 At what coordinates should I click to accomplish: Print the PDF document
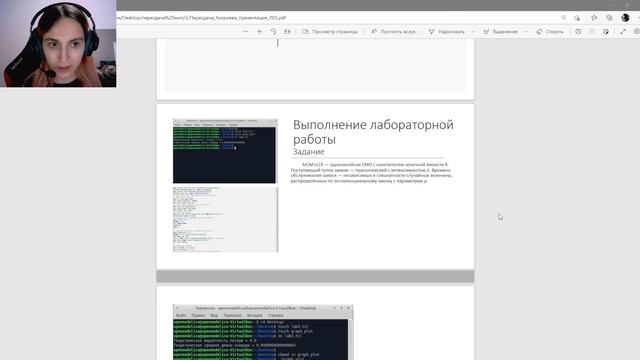578,31
